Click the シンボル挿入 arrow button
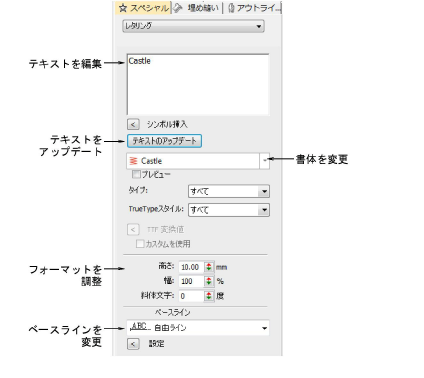 [133, 124]
